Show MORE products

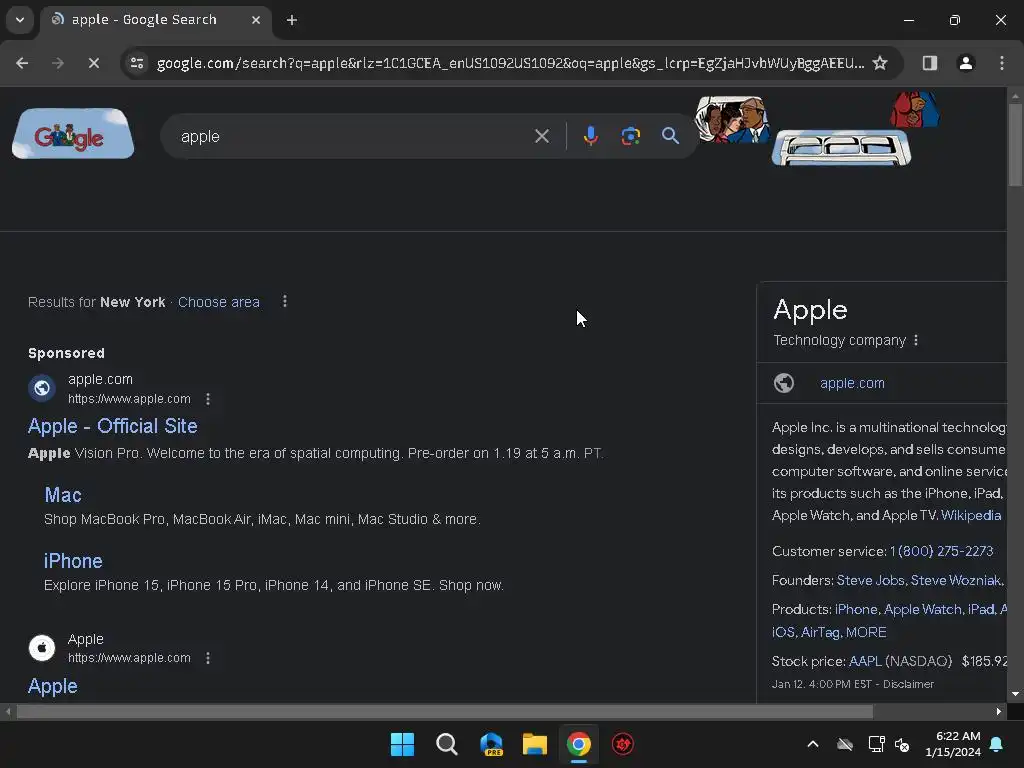pos(866,632)
